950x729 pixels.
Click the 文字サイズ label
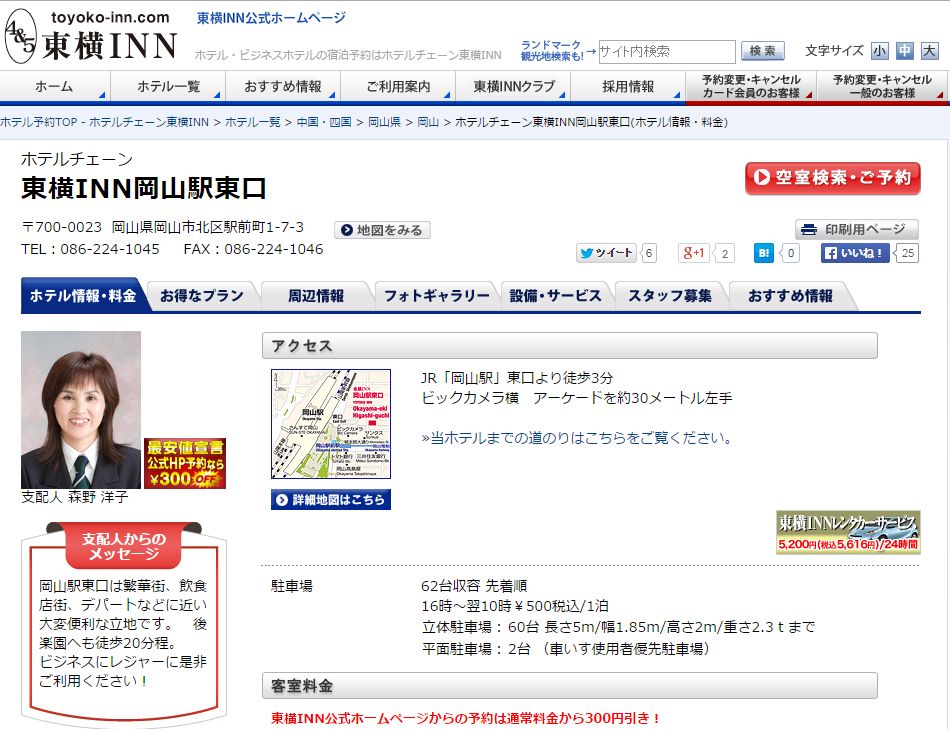[x=834, y=51]
